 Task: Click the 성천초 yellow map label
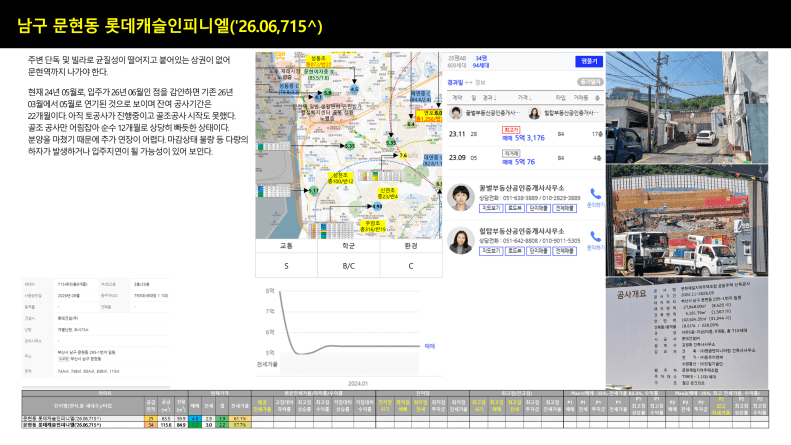[341, 178]
